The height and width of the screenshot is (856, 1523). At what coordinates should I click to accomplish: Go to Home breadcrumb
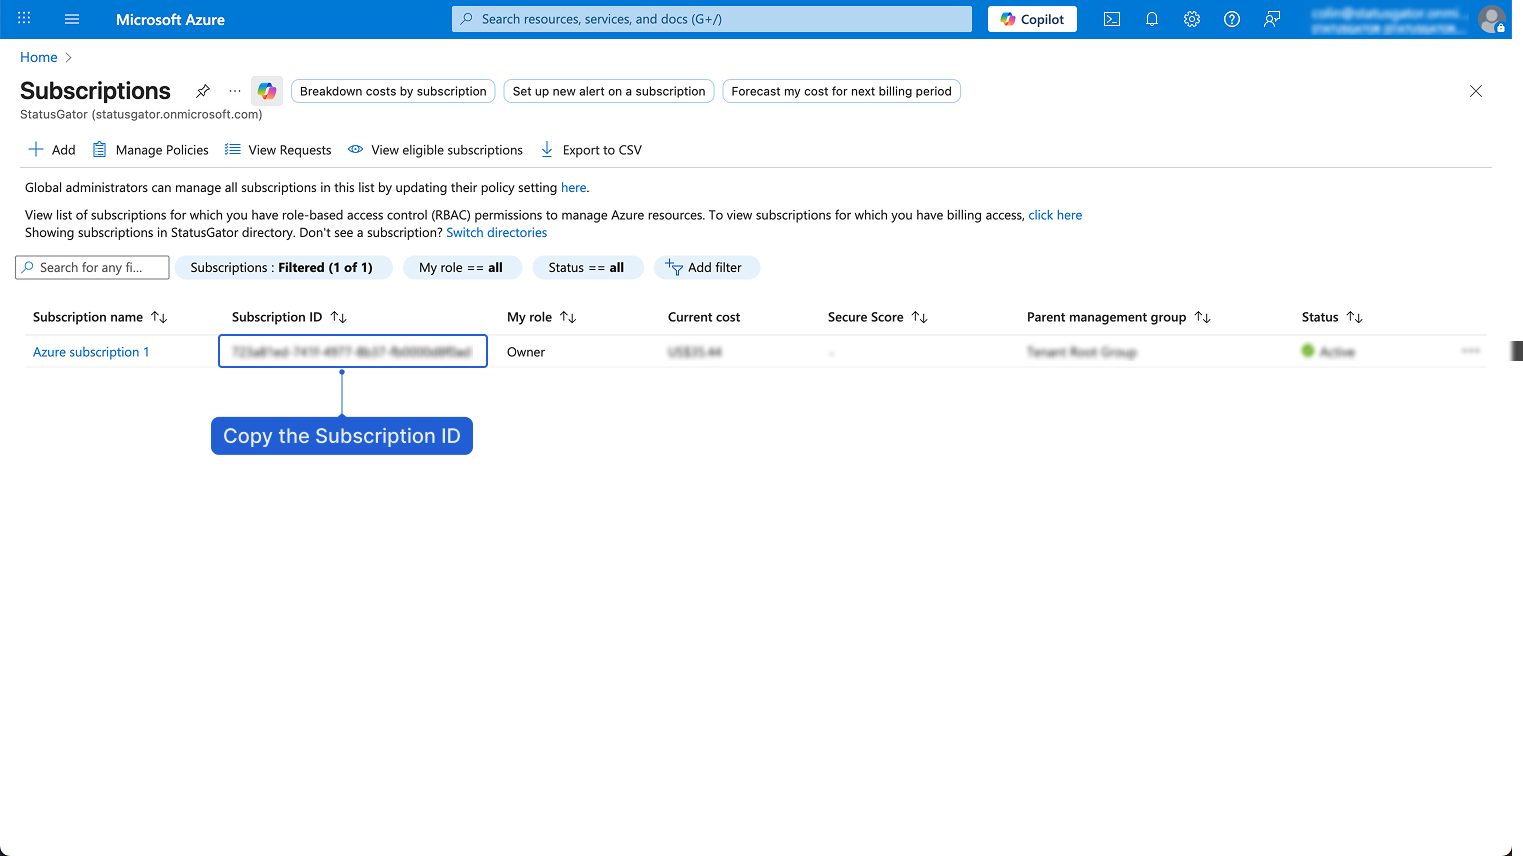(x=39, y=57)
